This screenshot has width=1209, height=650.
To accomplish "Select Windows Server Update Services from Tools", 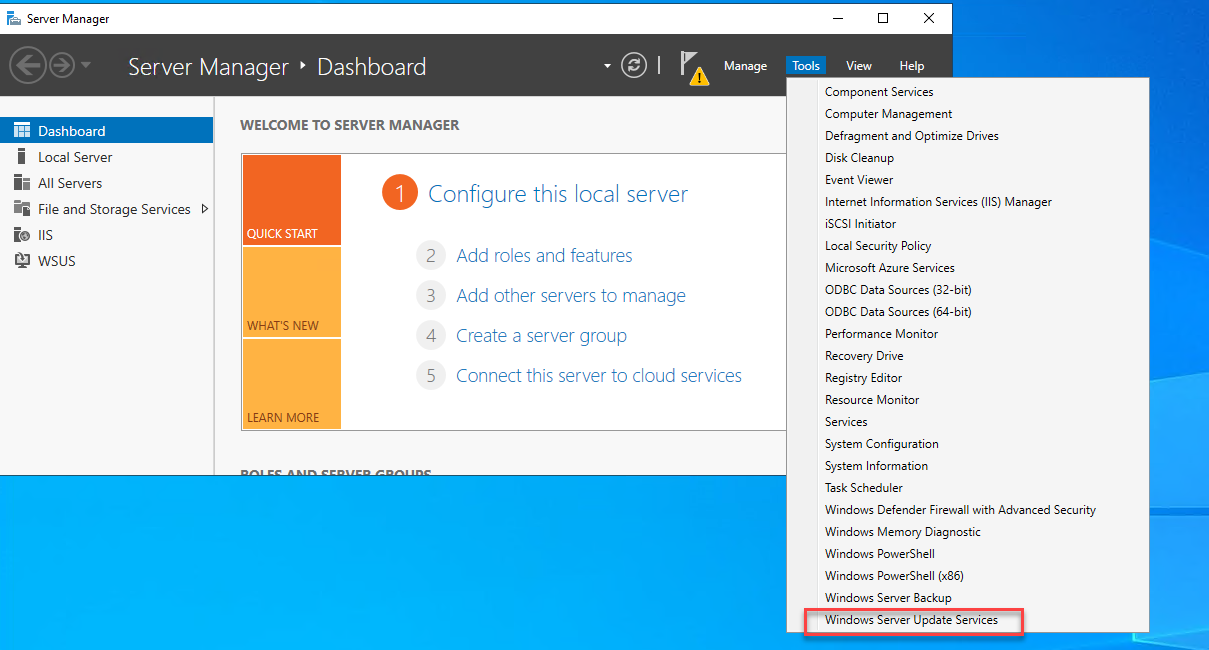I will click(x=912, y=620).
